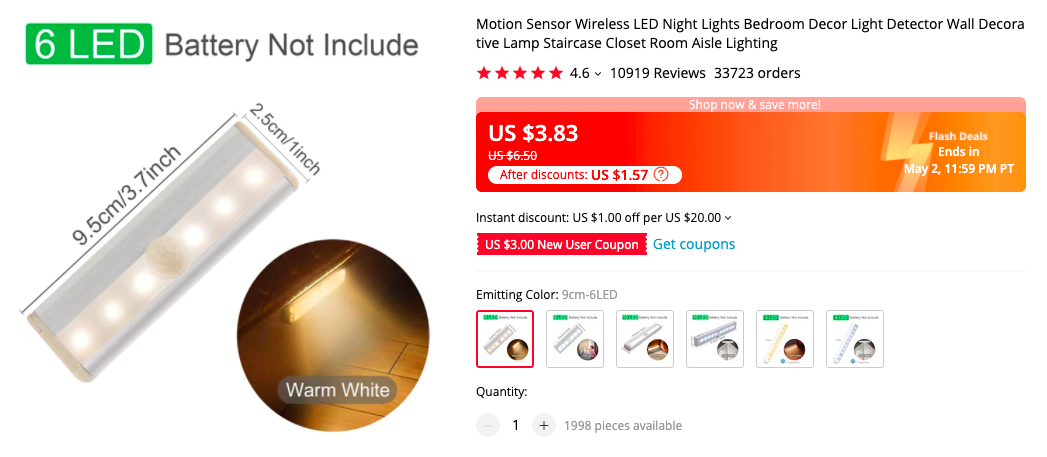This screenshot has height=457, width=1047.
Task: Click the five-star rating icons
Action: point(519,73)
